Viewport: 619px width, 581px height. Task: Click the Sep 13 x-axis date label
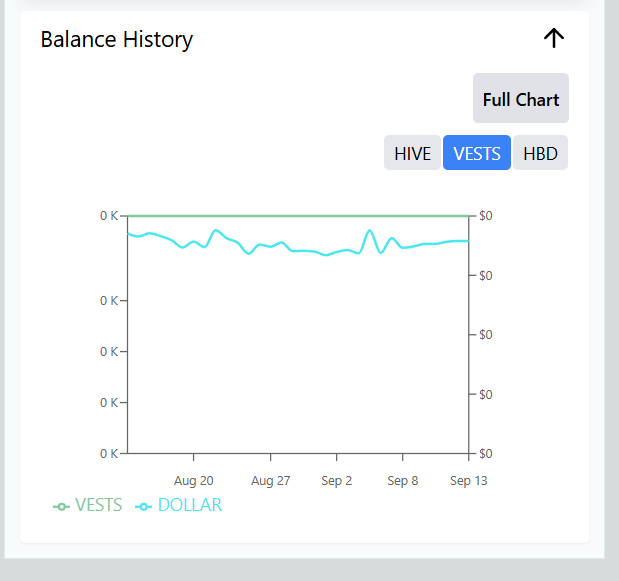(468, 481)
